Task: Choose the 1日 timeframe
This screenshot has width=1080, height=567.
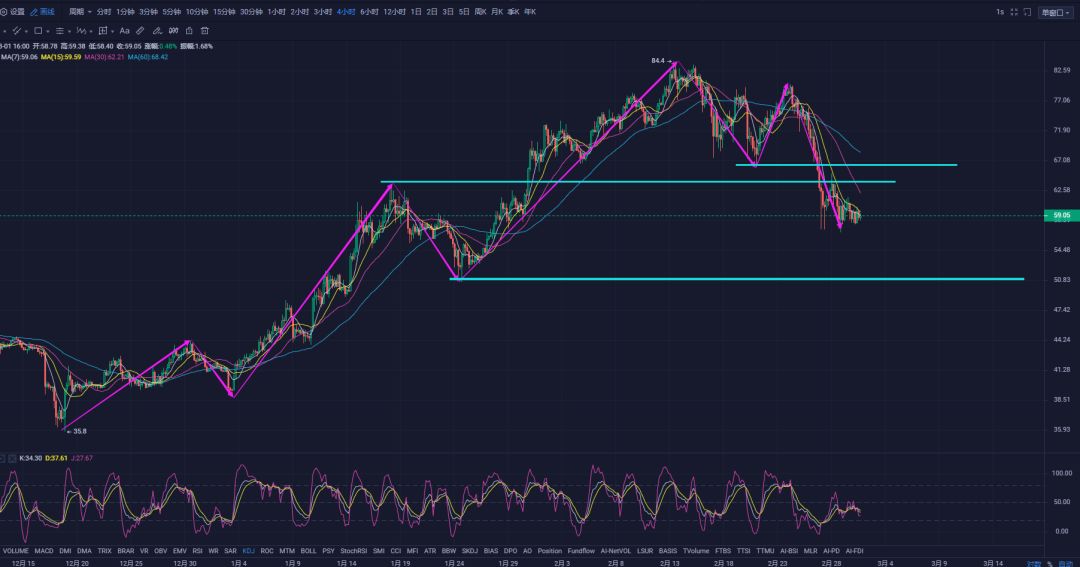Action: tap(416, 12)
